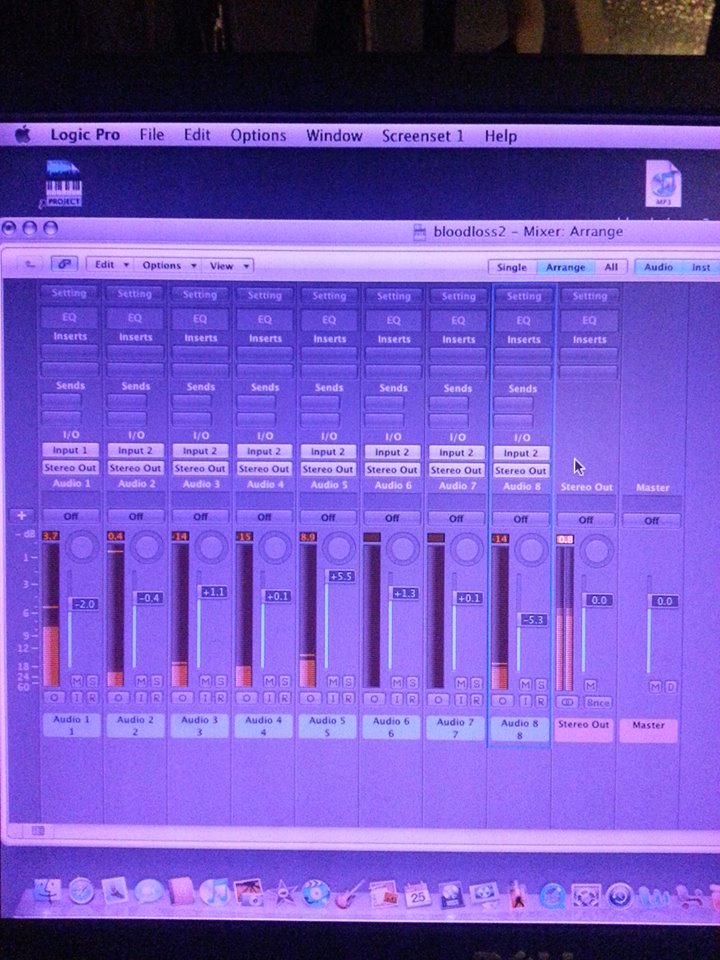Open the Apple menu

coord(23,135)
